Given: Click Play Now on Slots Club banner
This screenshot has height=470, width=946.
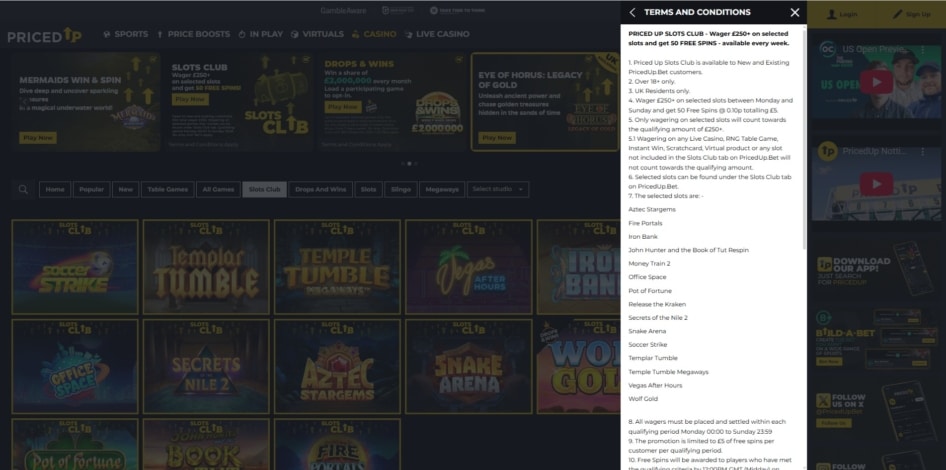Looking at the screenshot, I should click(190, 100).
